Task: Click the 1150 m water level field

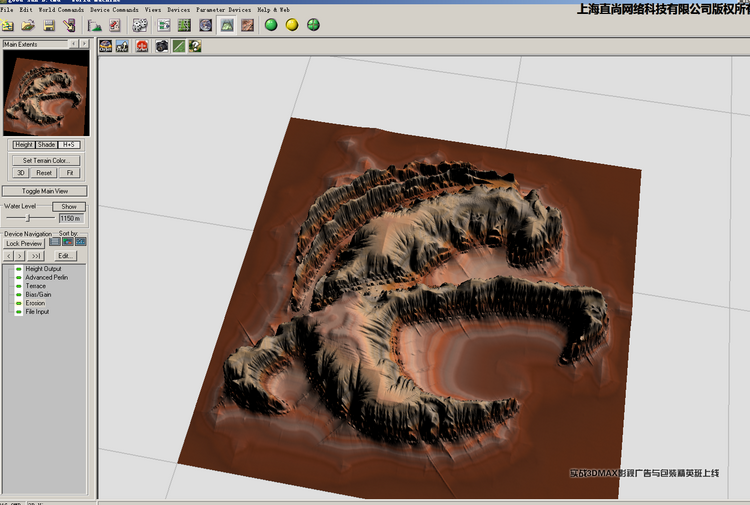Action: pyautogui.click(x=71, y=218)
